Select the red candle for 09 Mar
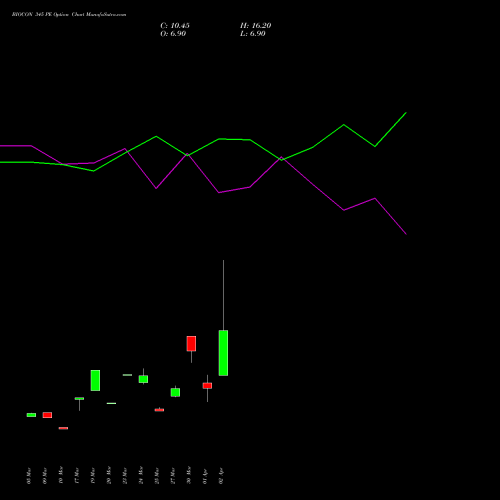Screen dimensions: 500x500 click(x=47, y=415)
